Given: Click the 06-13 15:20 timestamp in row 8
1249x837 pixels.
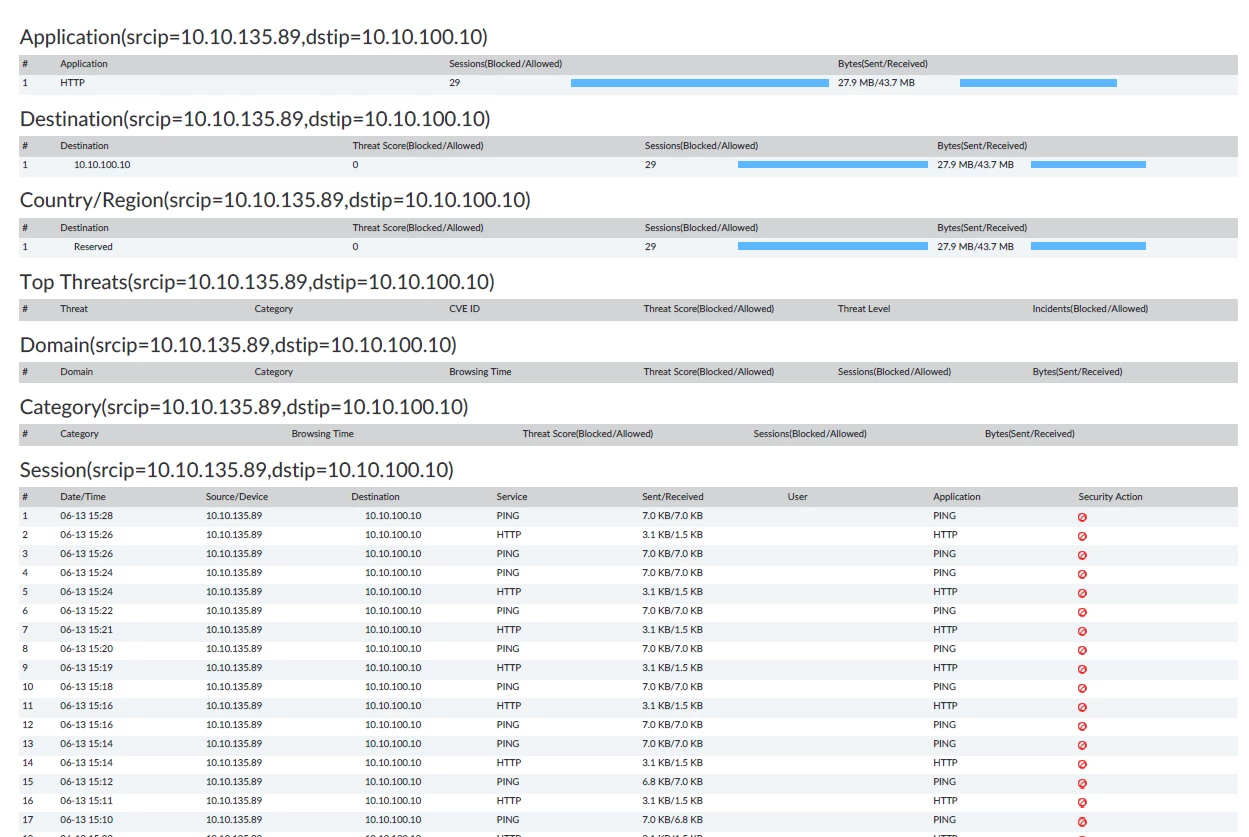Looking at the screenshot, I should click(x=86, y=649).
